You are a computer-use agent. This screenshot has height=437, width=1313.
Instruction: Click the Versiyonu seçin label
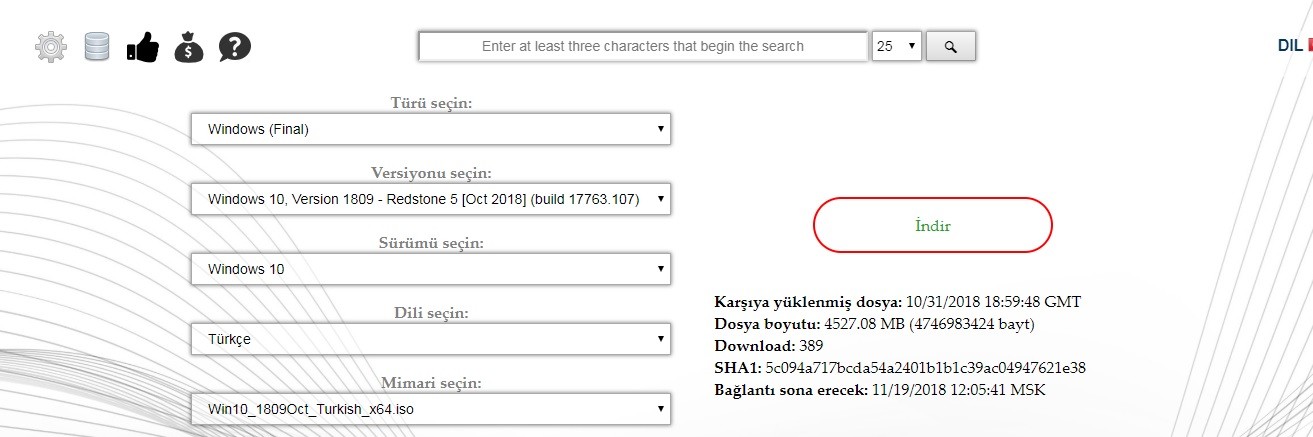click(x=431, y=173)
